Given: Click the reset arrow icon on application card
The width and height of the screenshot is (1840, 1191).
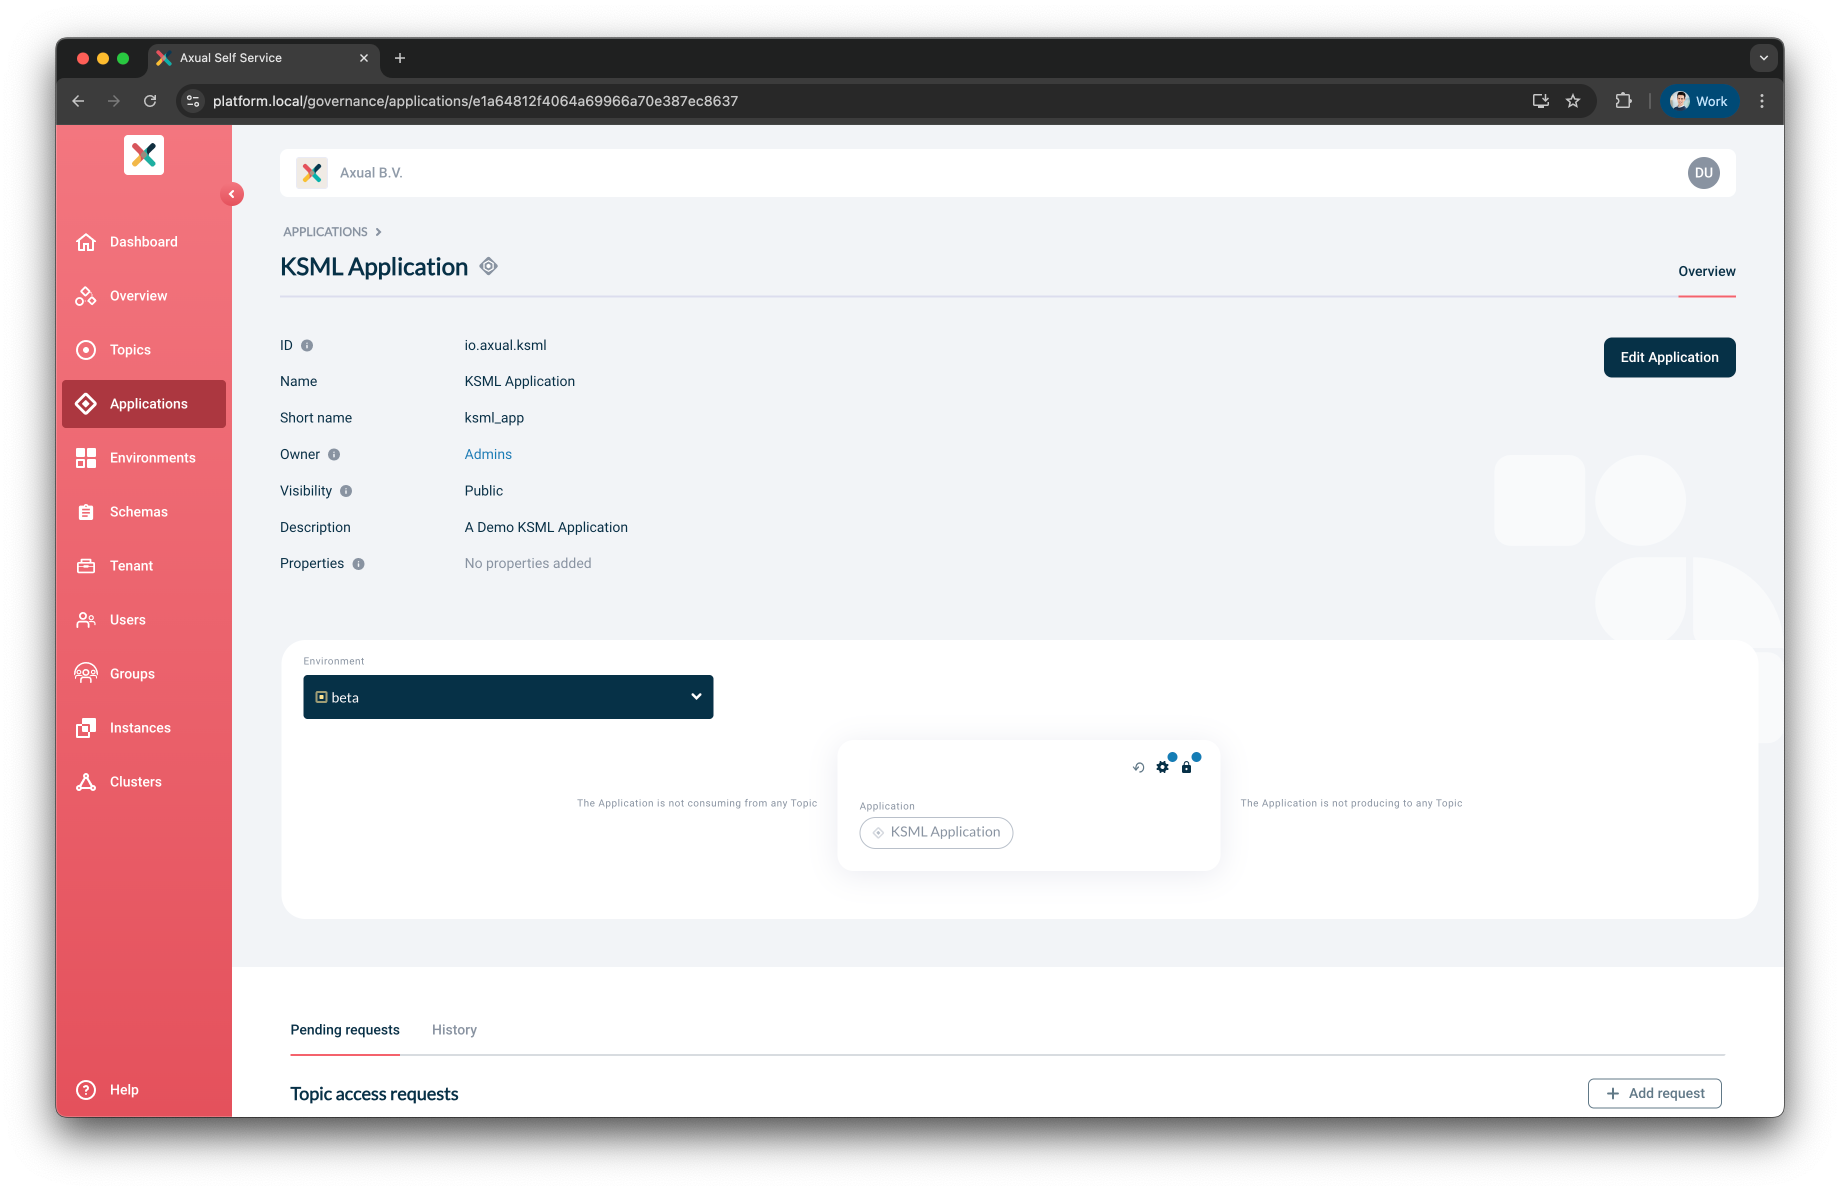Looking at the screenshot, I should [x=1138, y=767].
